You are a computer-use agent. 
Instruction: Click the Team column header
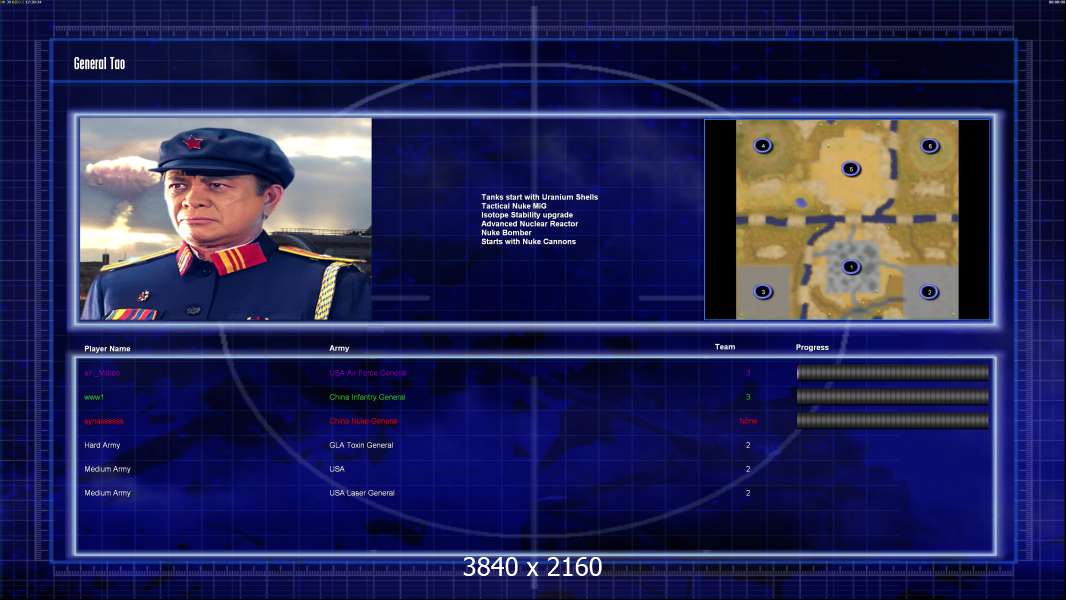coord(725,347)
